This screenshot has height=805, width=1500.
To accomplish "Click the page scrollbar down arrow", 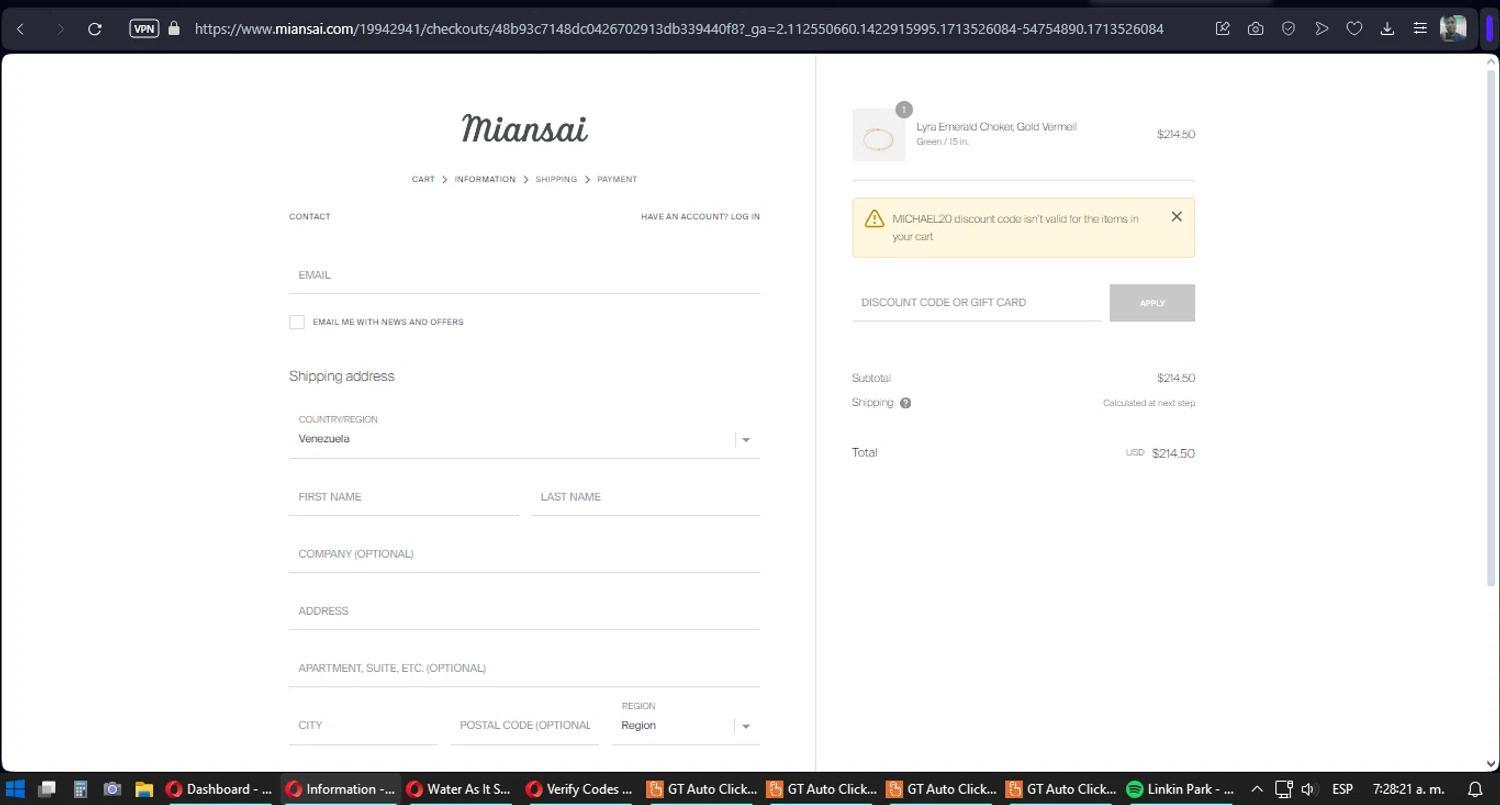I will click(x=1491, y=763).
